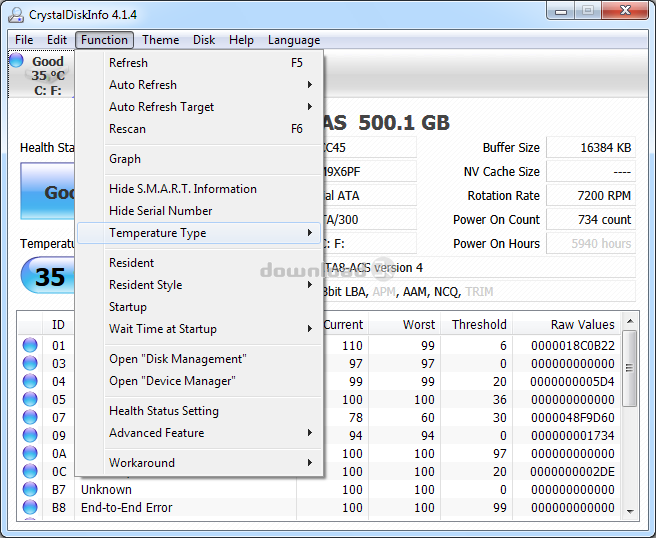The height and width of the screenshot is (538, 656).
Task: Click the app icon in the title bar
Action: pyautogui.click(x=15, y=13)
